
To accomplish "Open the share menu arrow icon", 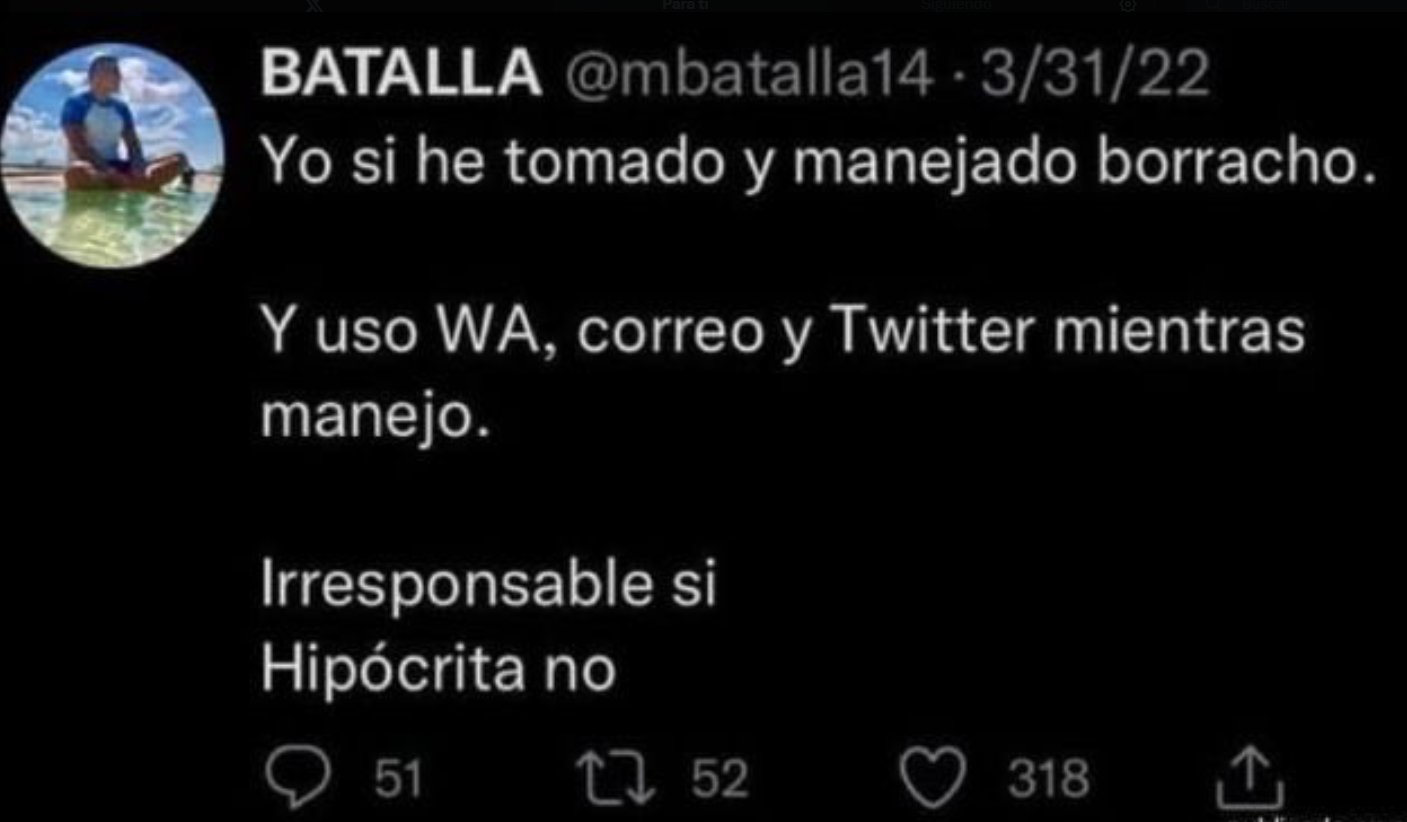I will (1250, 780).
